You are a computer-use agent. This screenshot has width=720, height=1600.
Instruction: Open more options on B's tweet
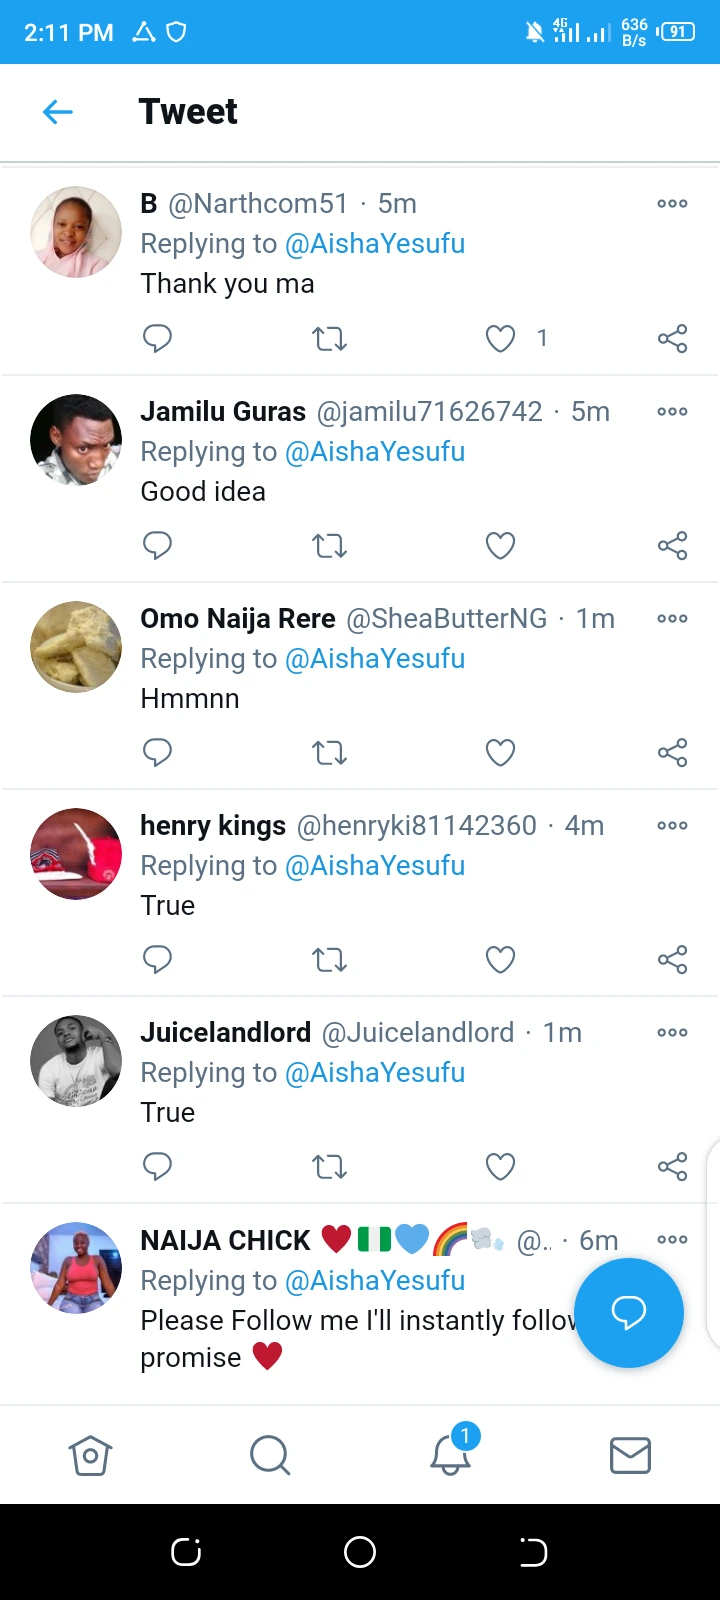coord(672,204)
